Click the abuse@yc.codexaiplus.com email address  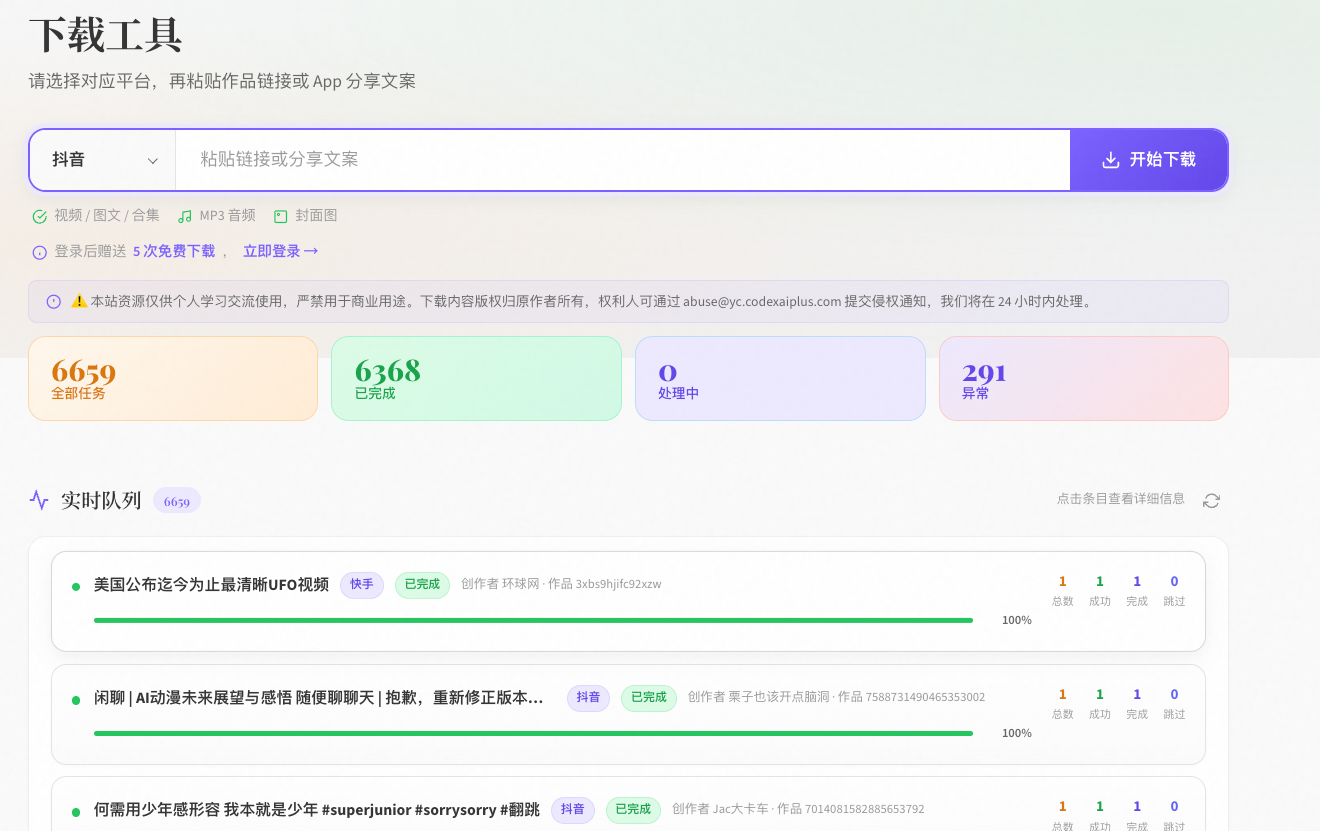click(762, 301)
